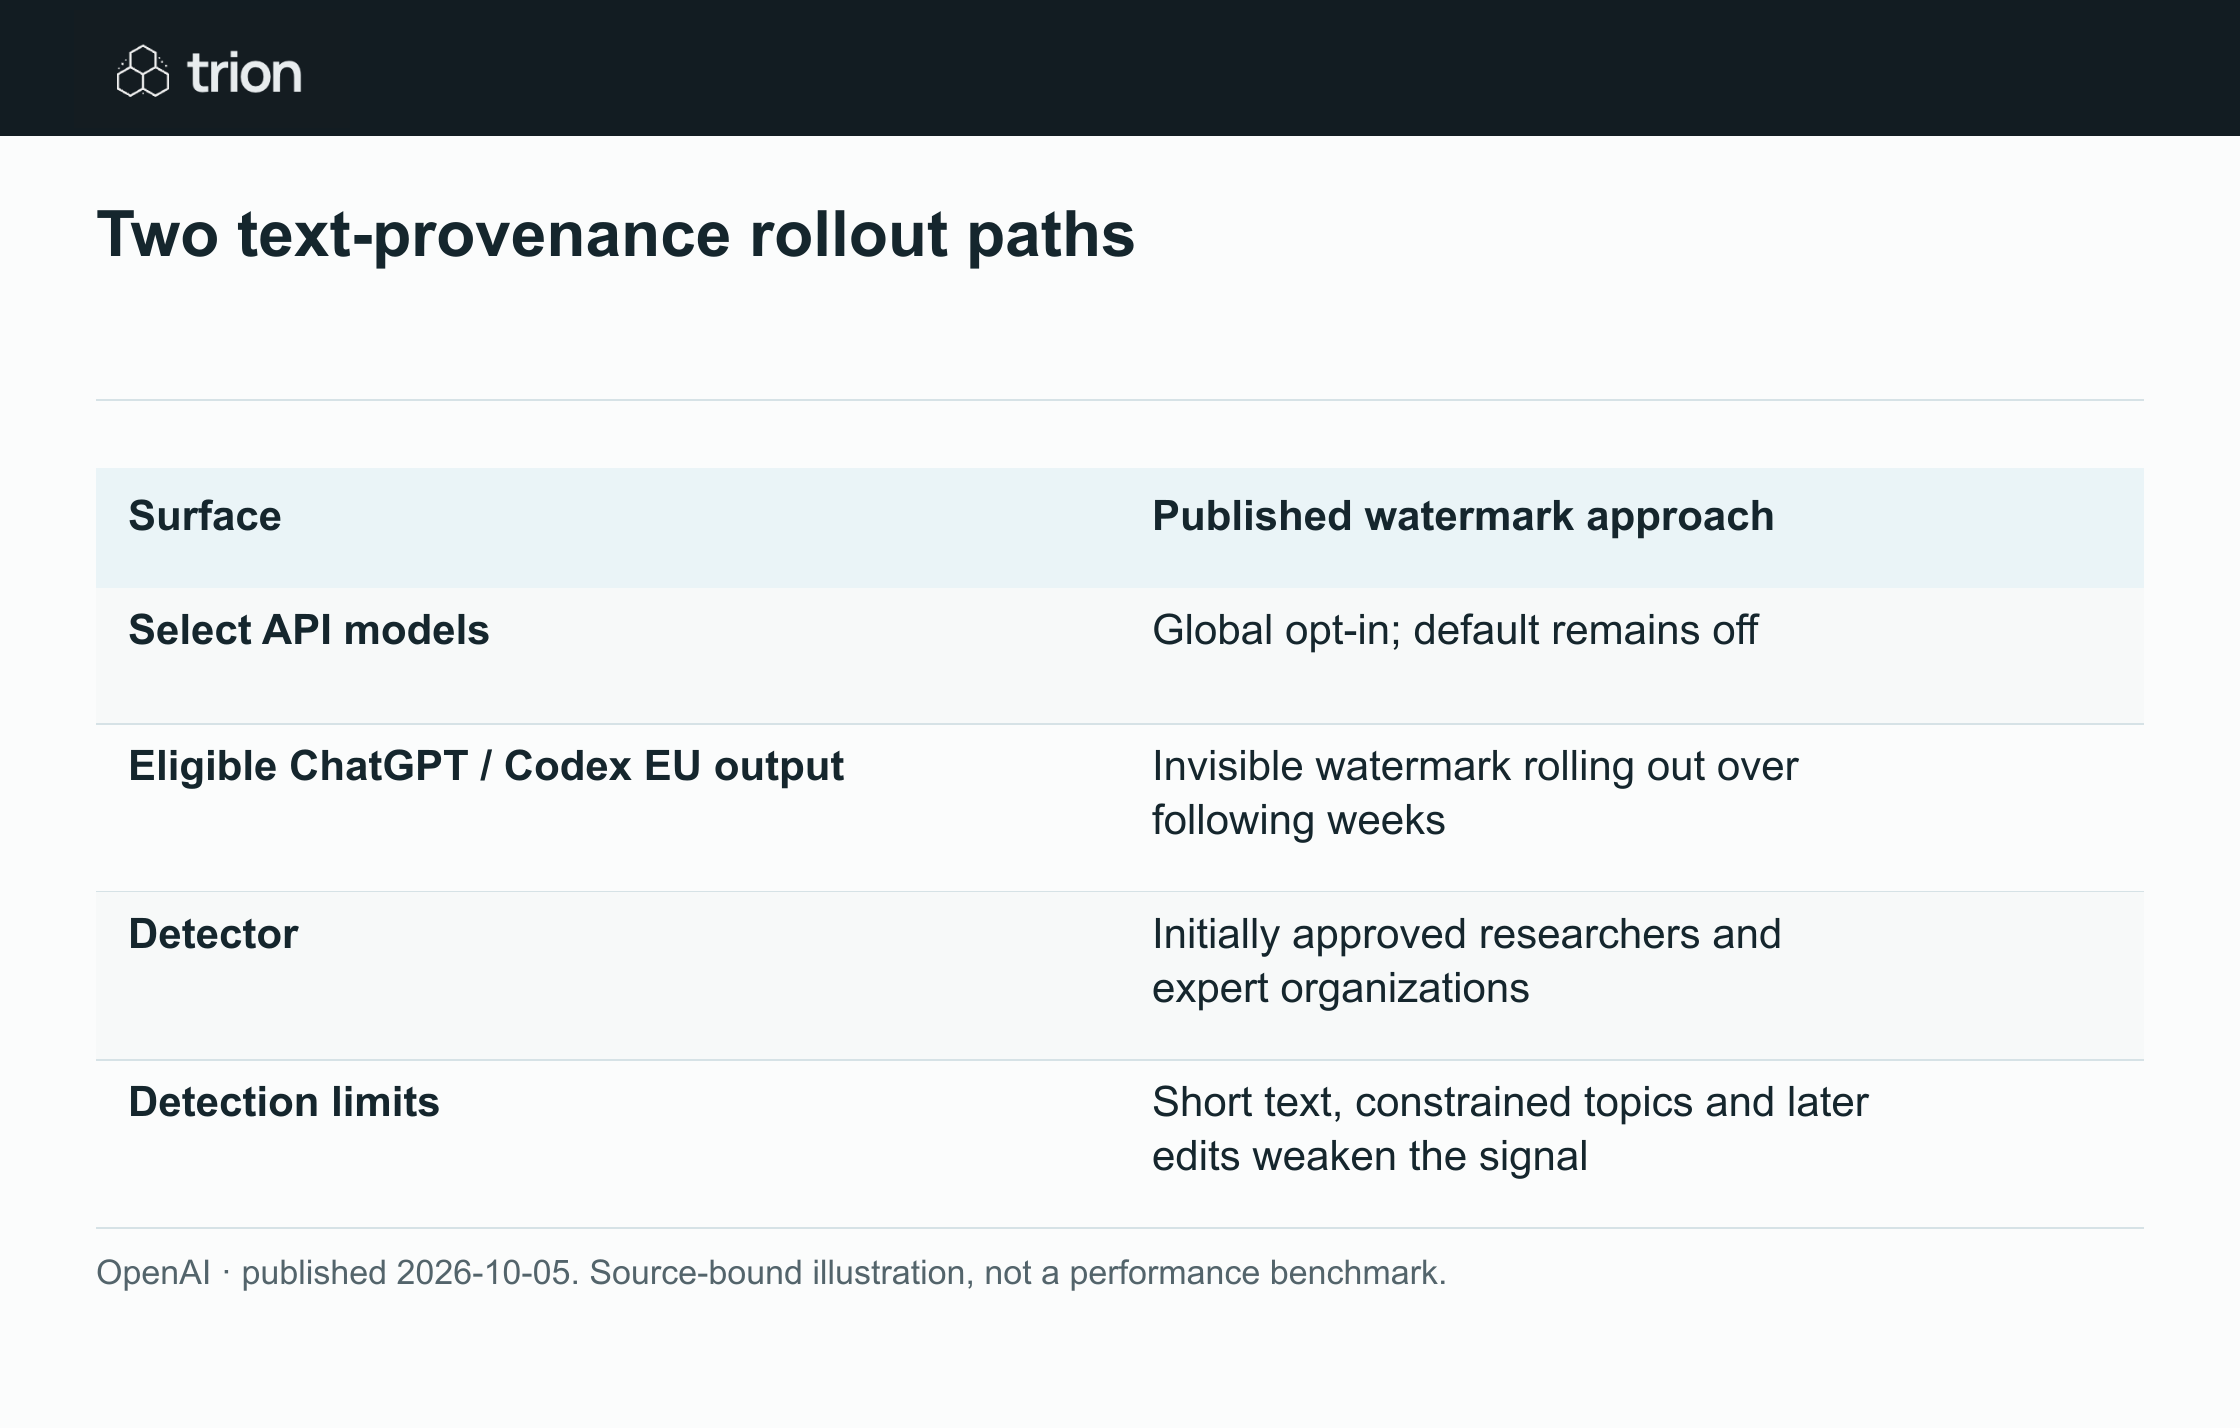2240x1428 pixels.
Task: Select the 'Detector' row label
Action: 213,934
